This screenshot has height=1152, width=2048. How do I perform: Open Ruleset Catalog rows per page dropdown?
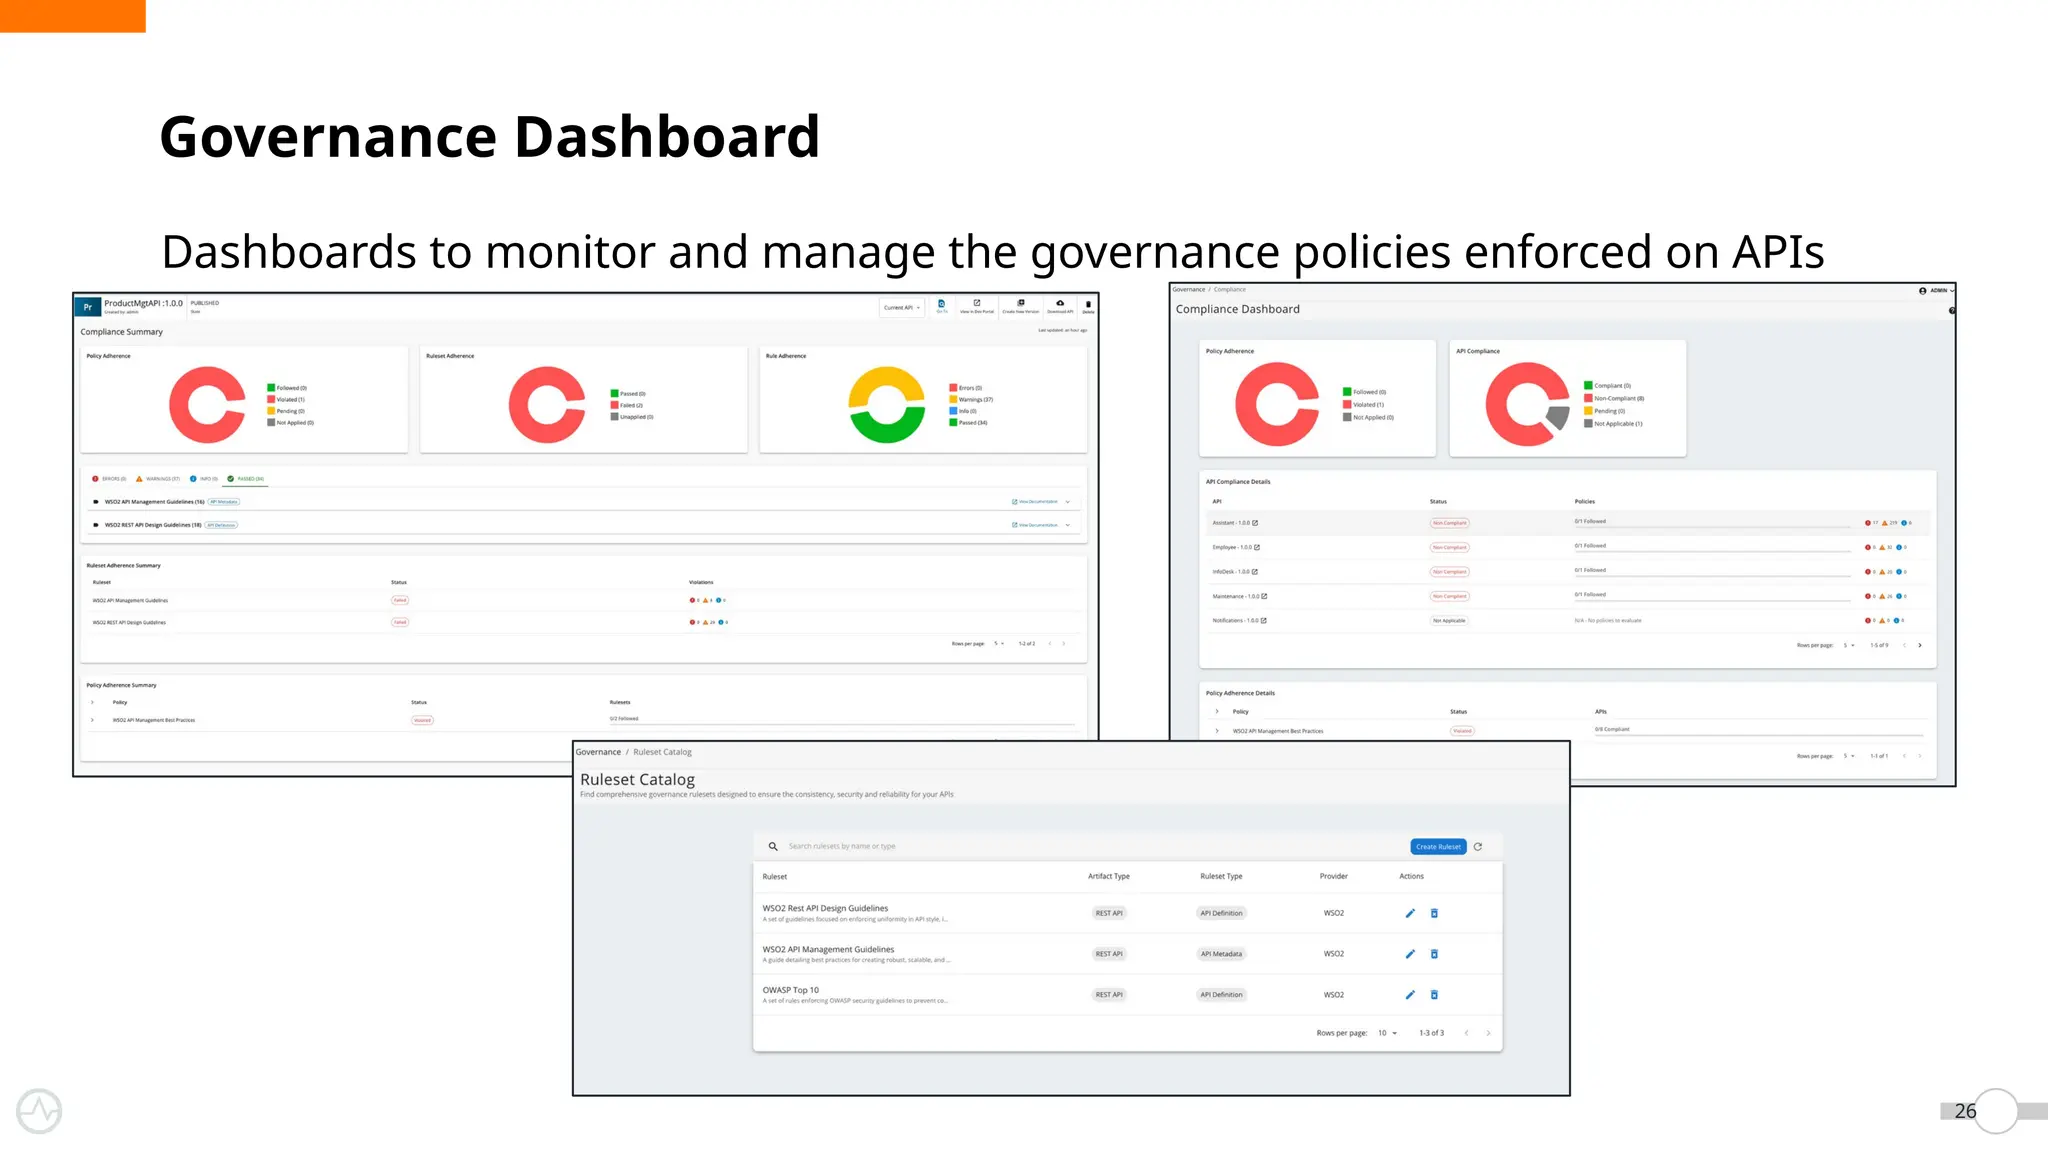click(x=1388, y=1033)
